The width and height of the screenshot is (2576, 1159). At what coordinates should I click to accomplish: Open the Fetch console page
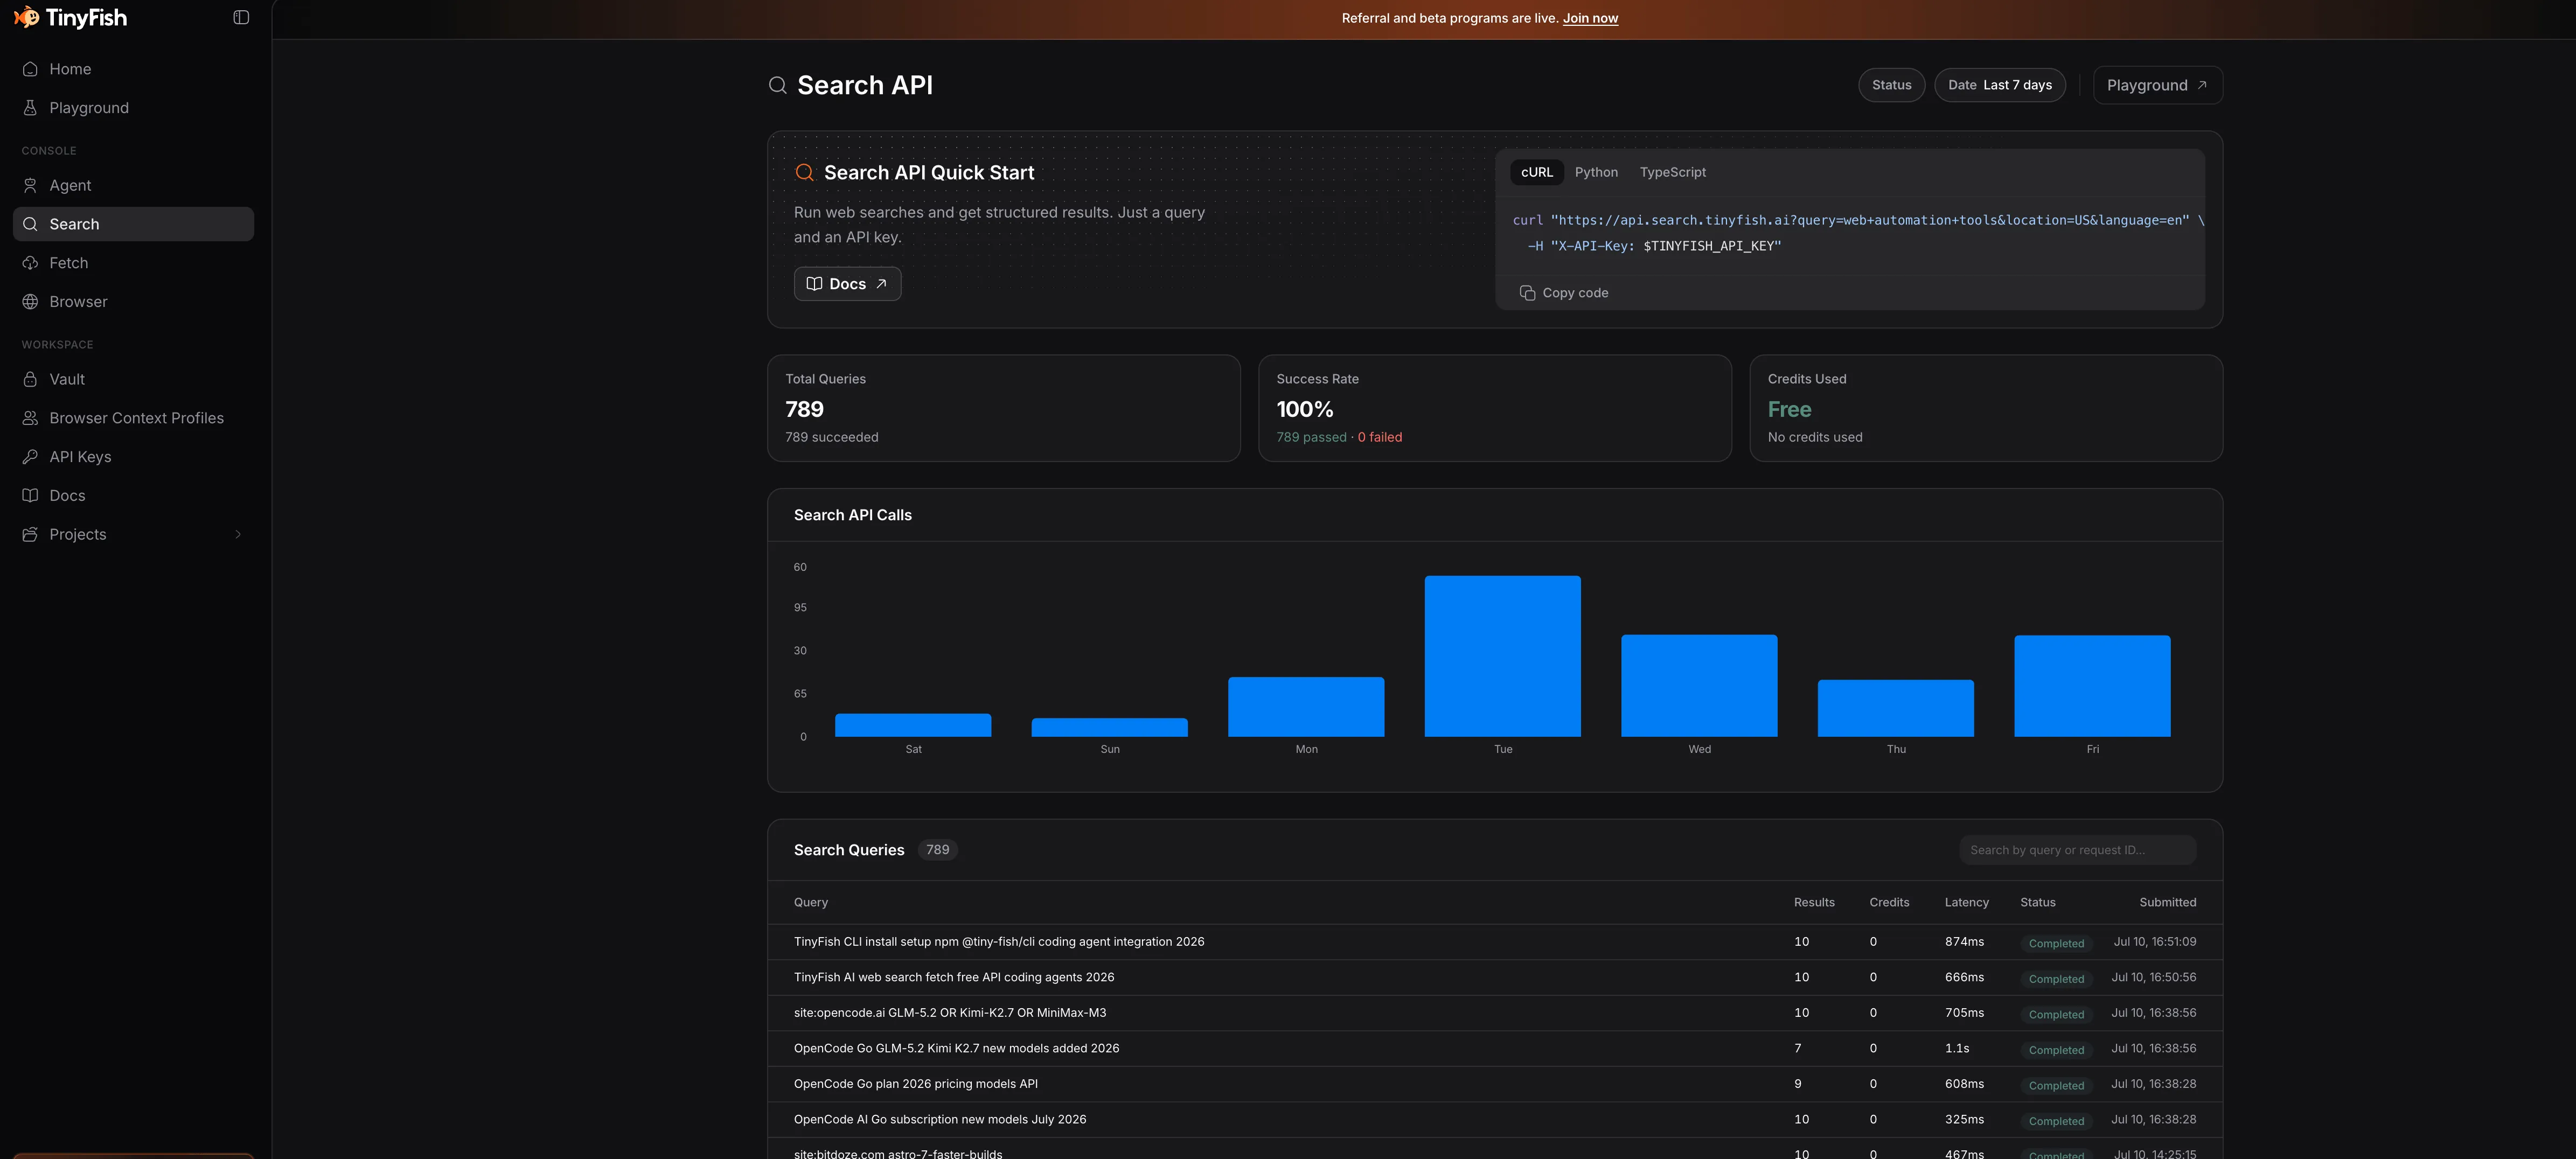tap(133, 263)
